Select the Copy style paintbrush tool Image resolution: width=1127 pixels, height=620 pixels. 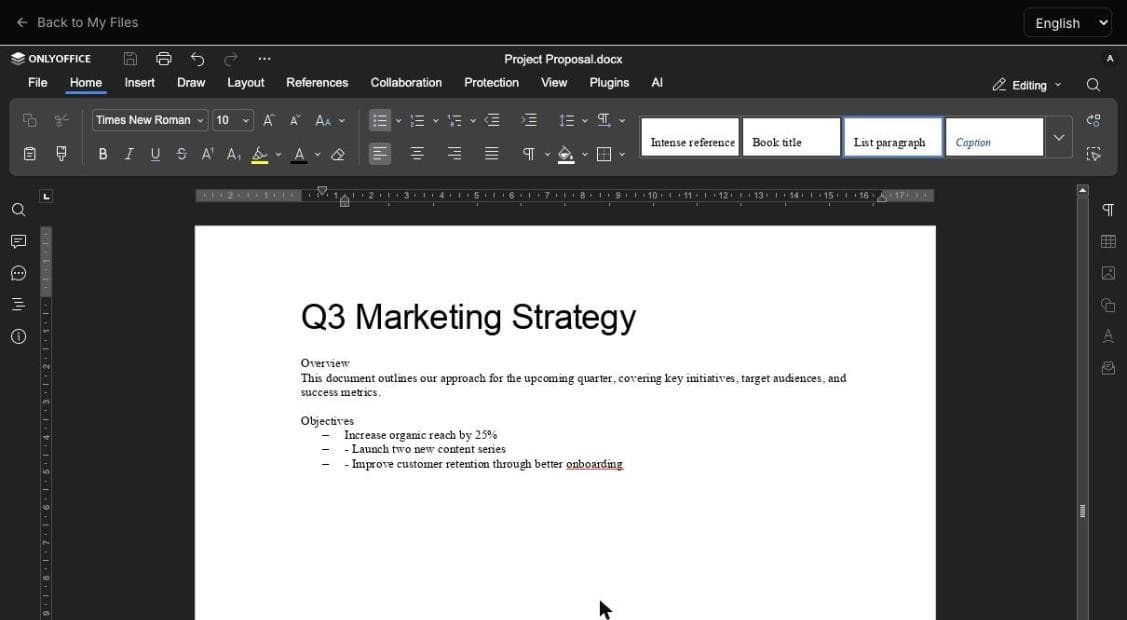pyautogui.click(x=62, y=154)
